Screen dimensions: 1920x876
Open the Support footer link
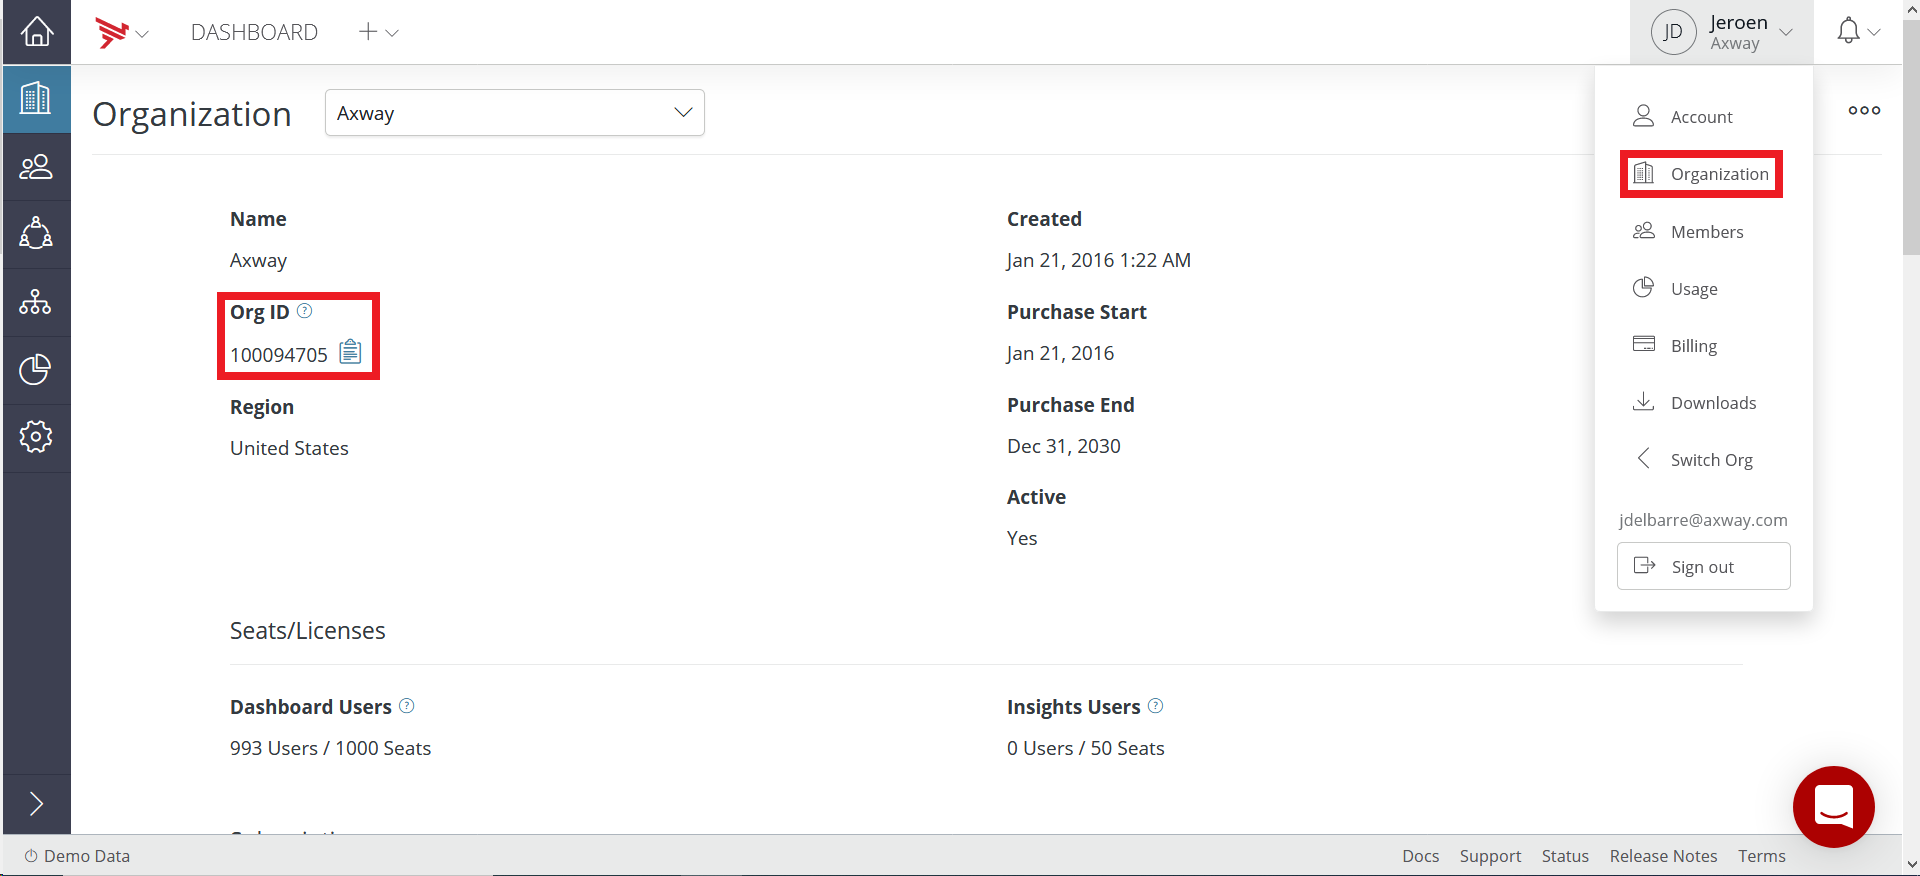click(1490, 856)
